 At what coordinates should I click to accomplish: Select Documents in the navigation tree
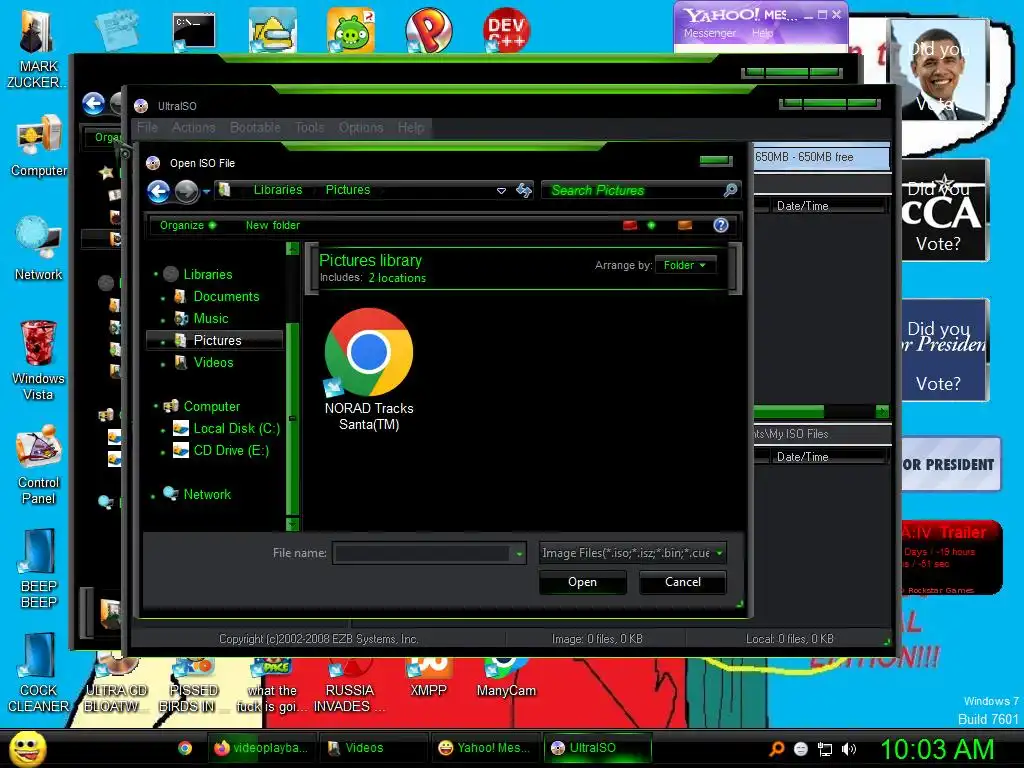coord(226,296)
